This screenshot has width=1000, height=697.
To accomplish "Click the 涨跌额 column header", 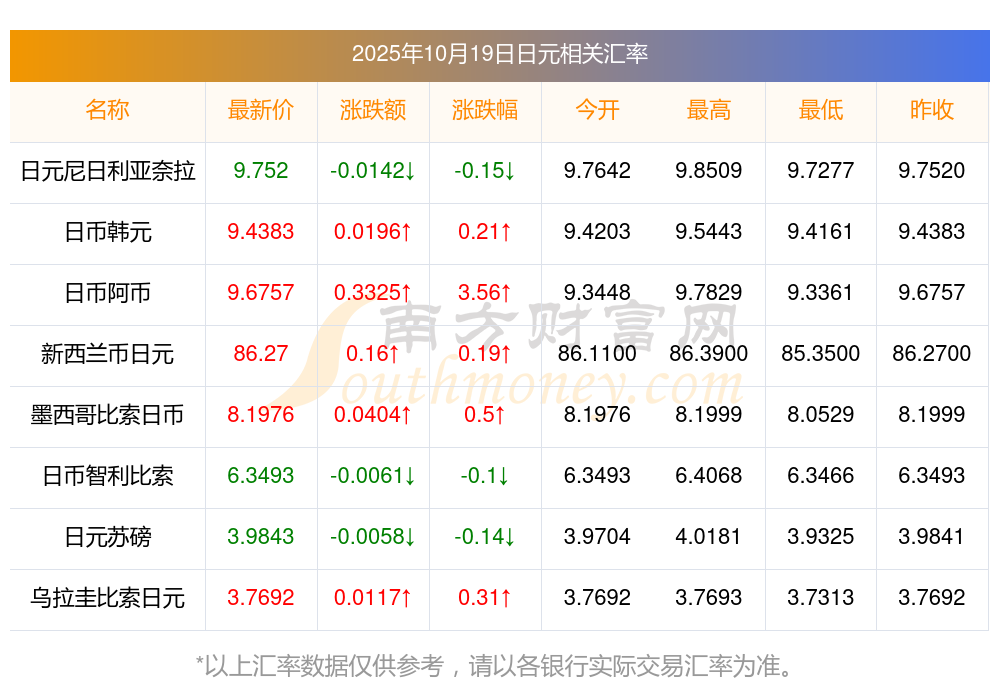I will pos(373,110).
